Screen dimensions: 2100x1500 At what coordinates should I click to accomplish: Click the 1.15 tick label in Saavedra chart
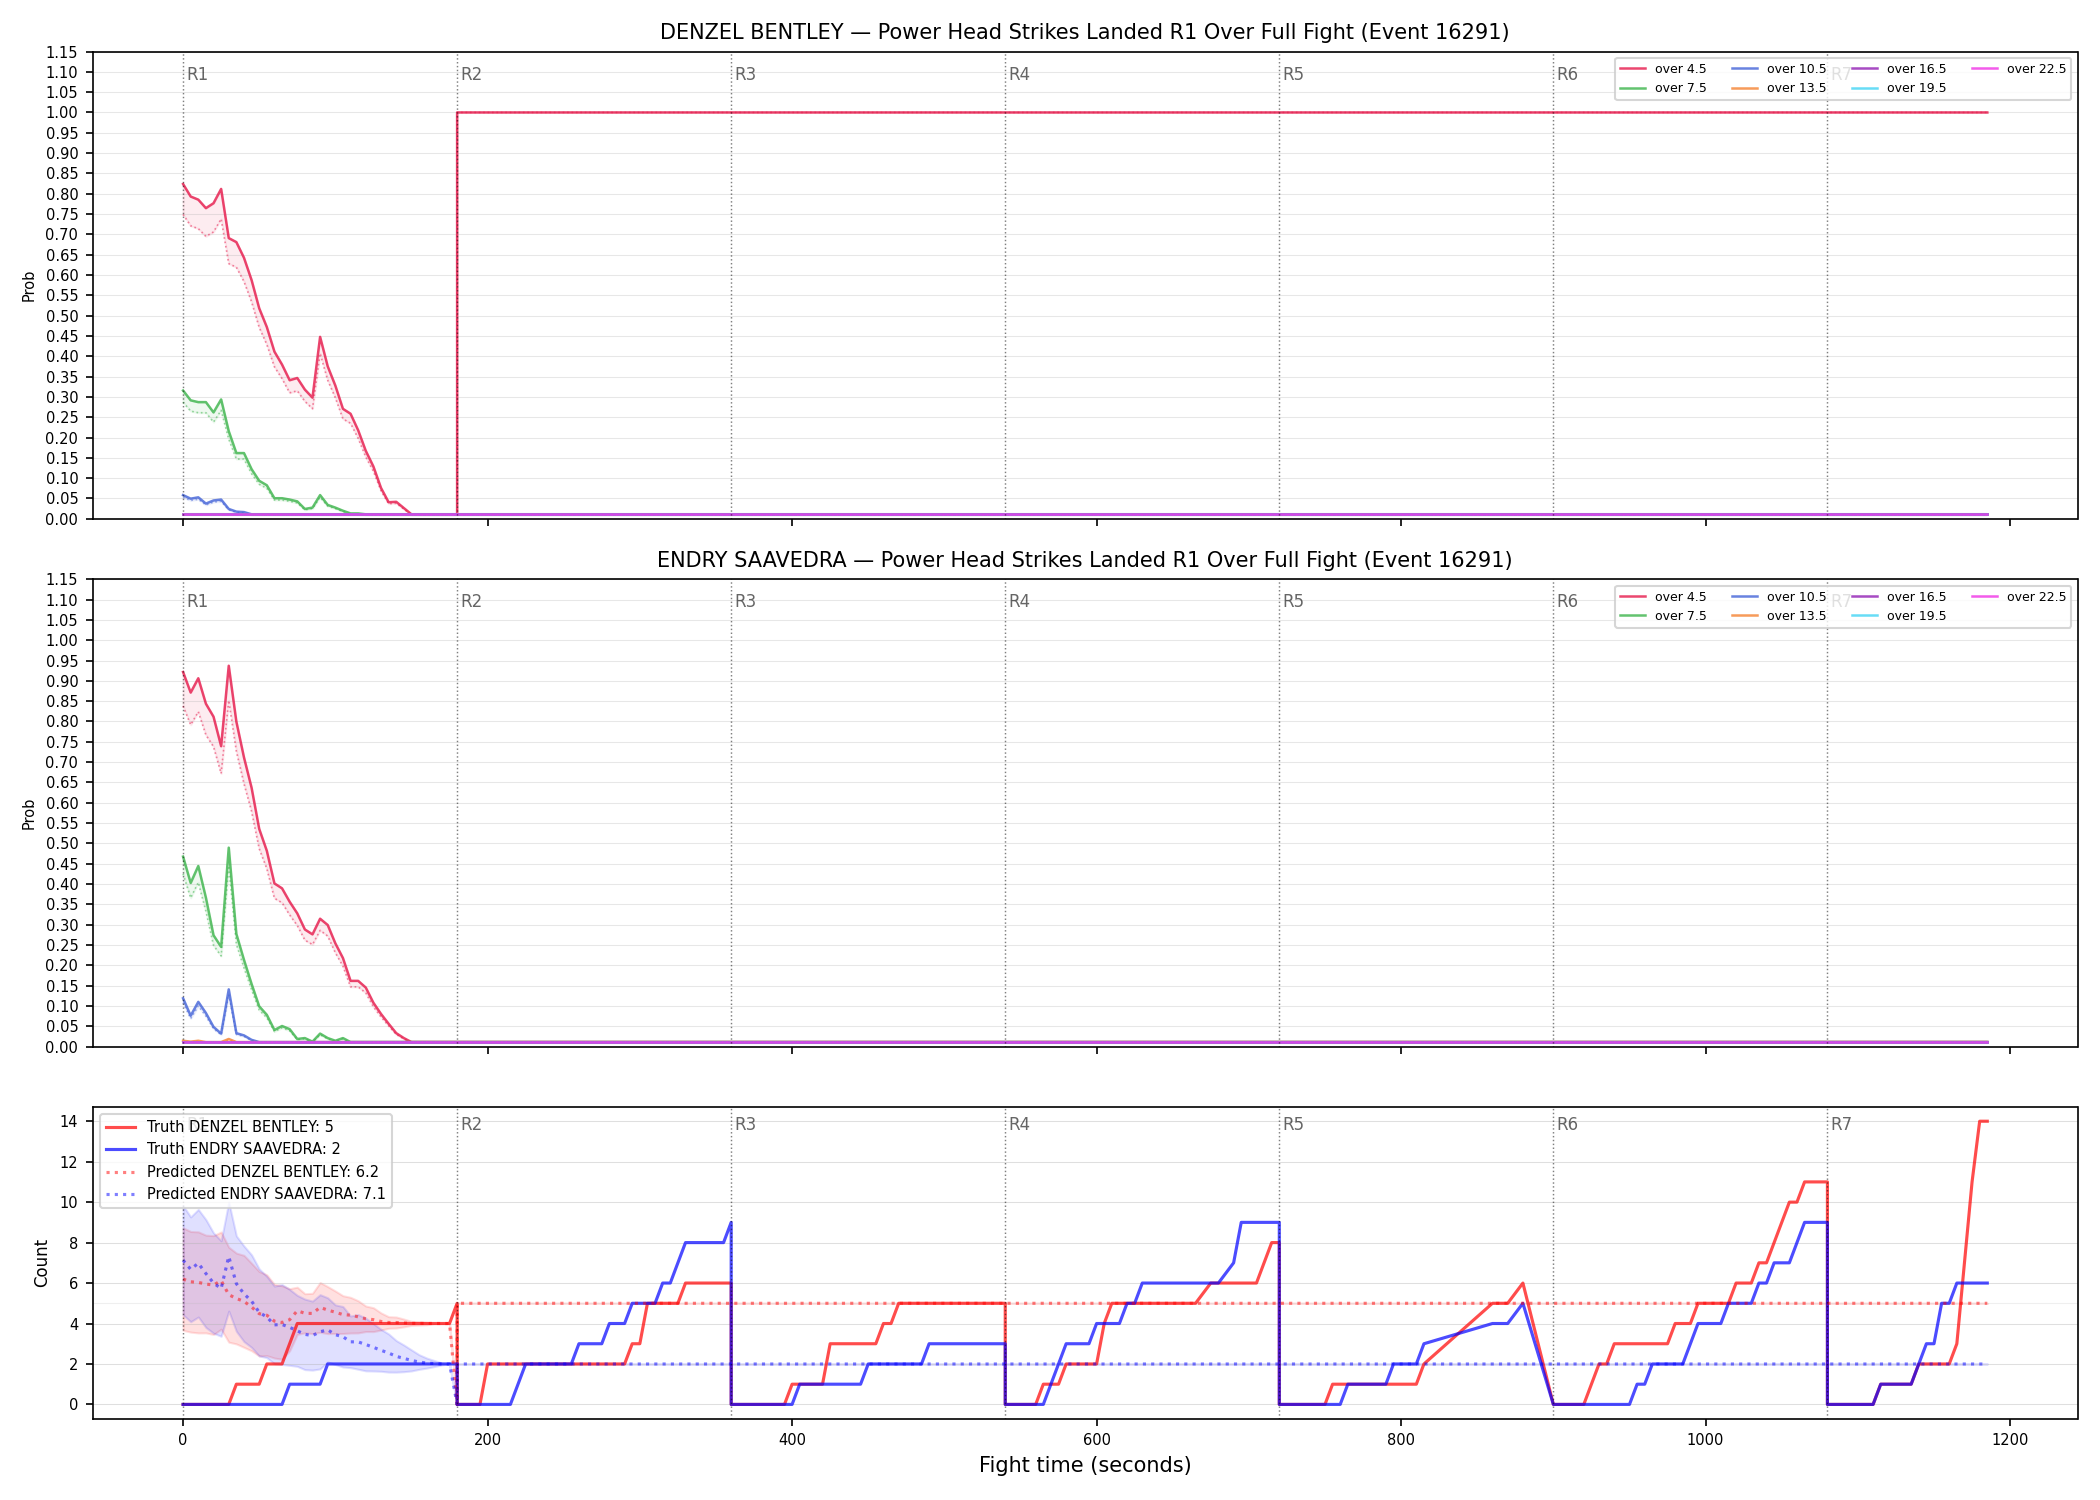(62, 580)
